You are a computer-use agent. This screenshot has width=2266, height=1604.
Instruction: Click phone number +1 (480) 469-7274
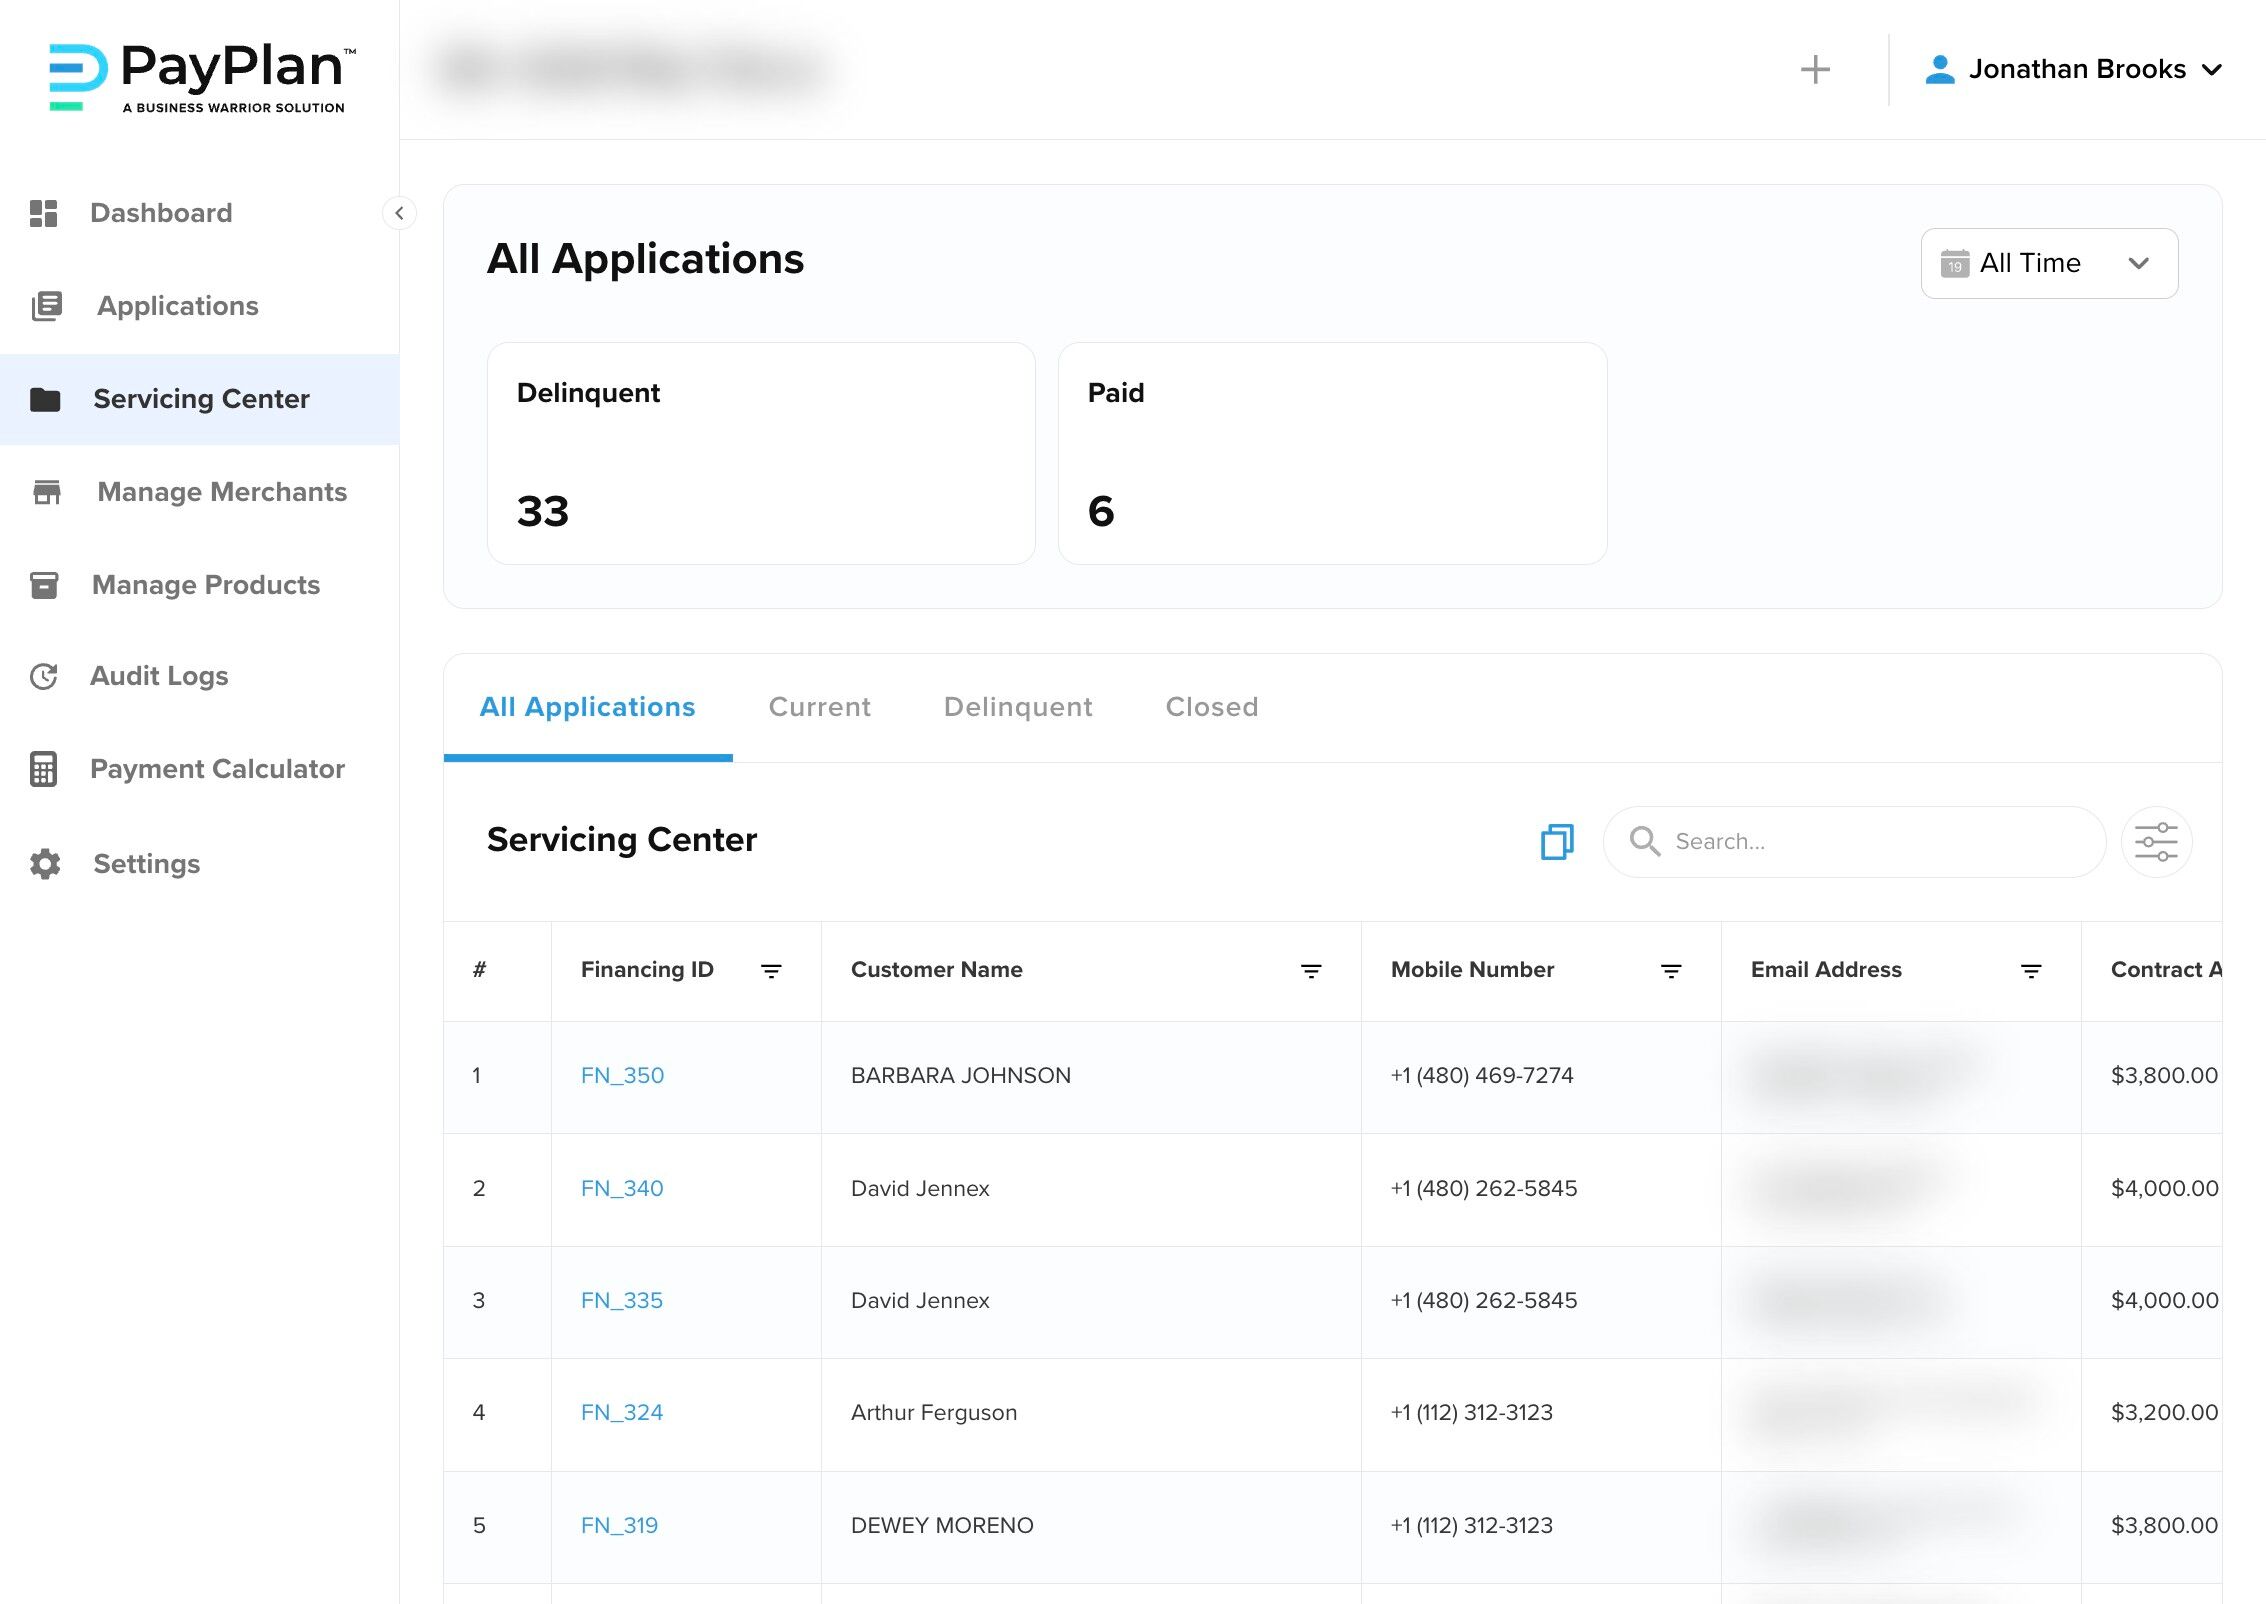pyautogui.click(x=1481, y=1076)
